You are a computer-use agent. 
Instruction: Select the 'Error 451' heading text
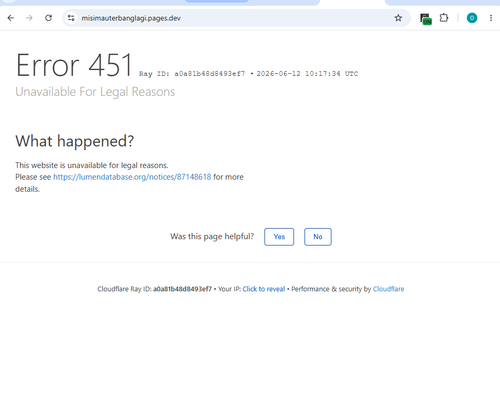[x=74, y=65]
